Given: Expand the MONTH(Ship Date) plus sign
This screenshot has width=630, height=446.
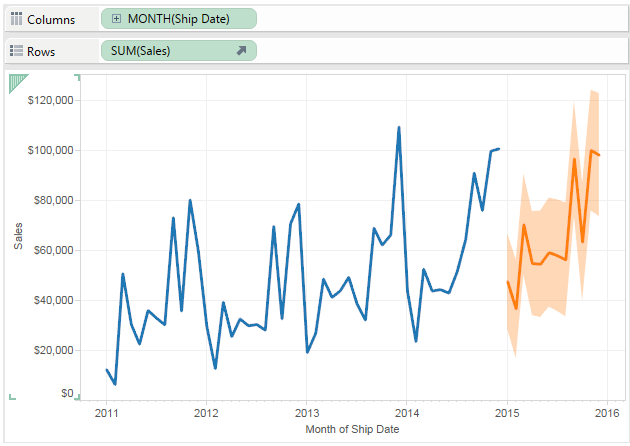Looking at the screenshot, I should click(117, 19).
